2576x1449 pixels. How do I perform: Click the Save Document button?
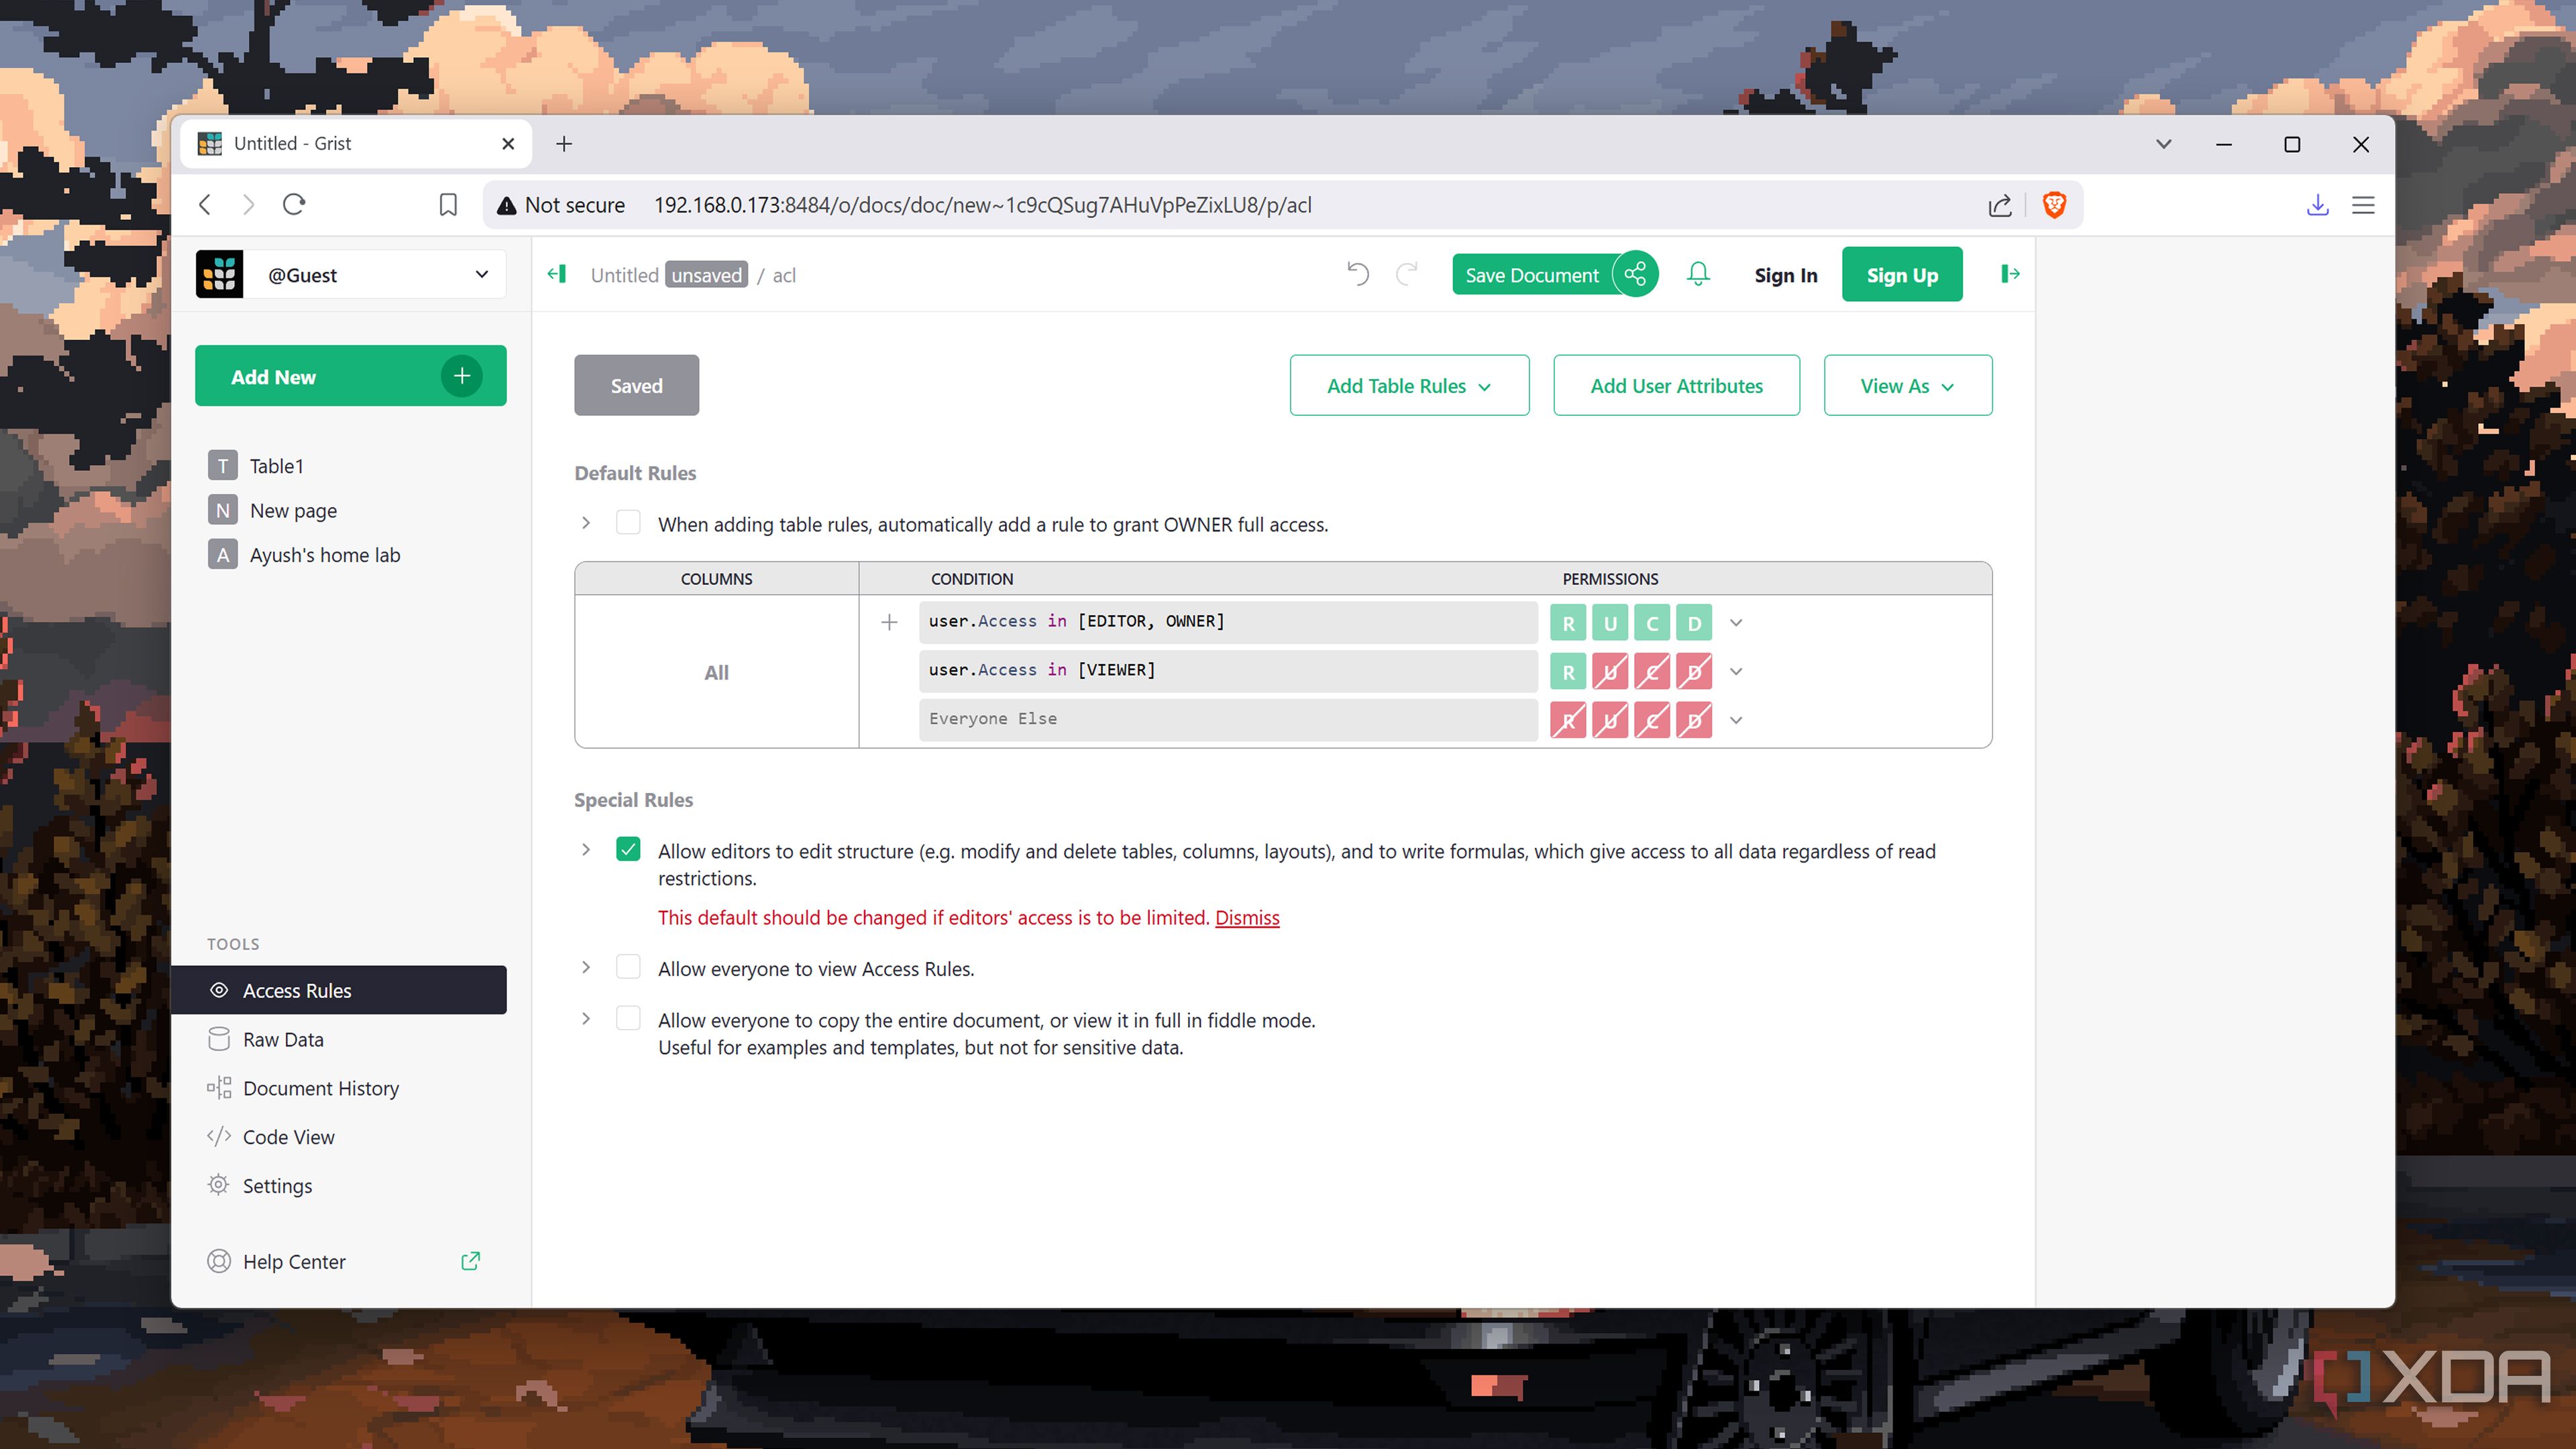1532,274
